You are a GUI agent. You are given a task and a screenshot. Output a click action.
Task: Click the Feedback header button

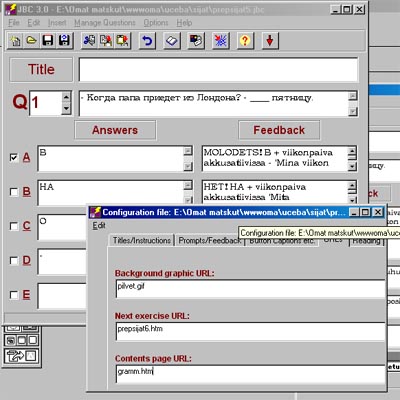(x=279, y=130)
